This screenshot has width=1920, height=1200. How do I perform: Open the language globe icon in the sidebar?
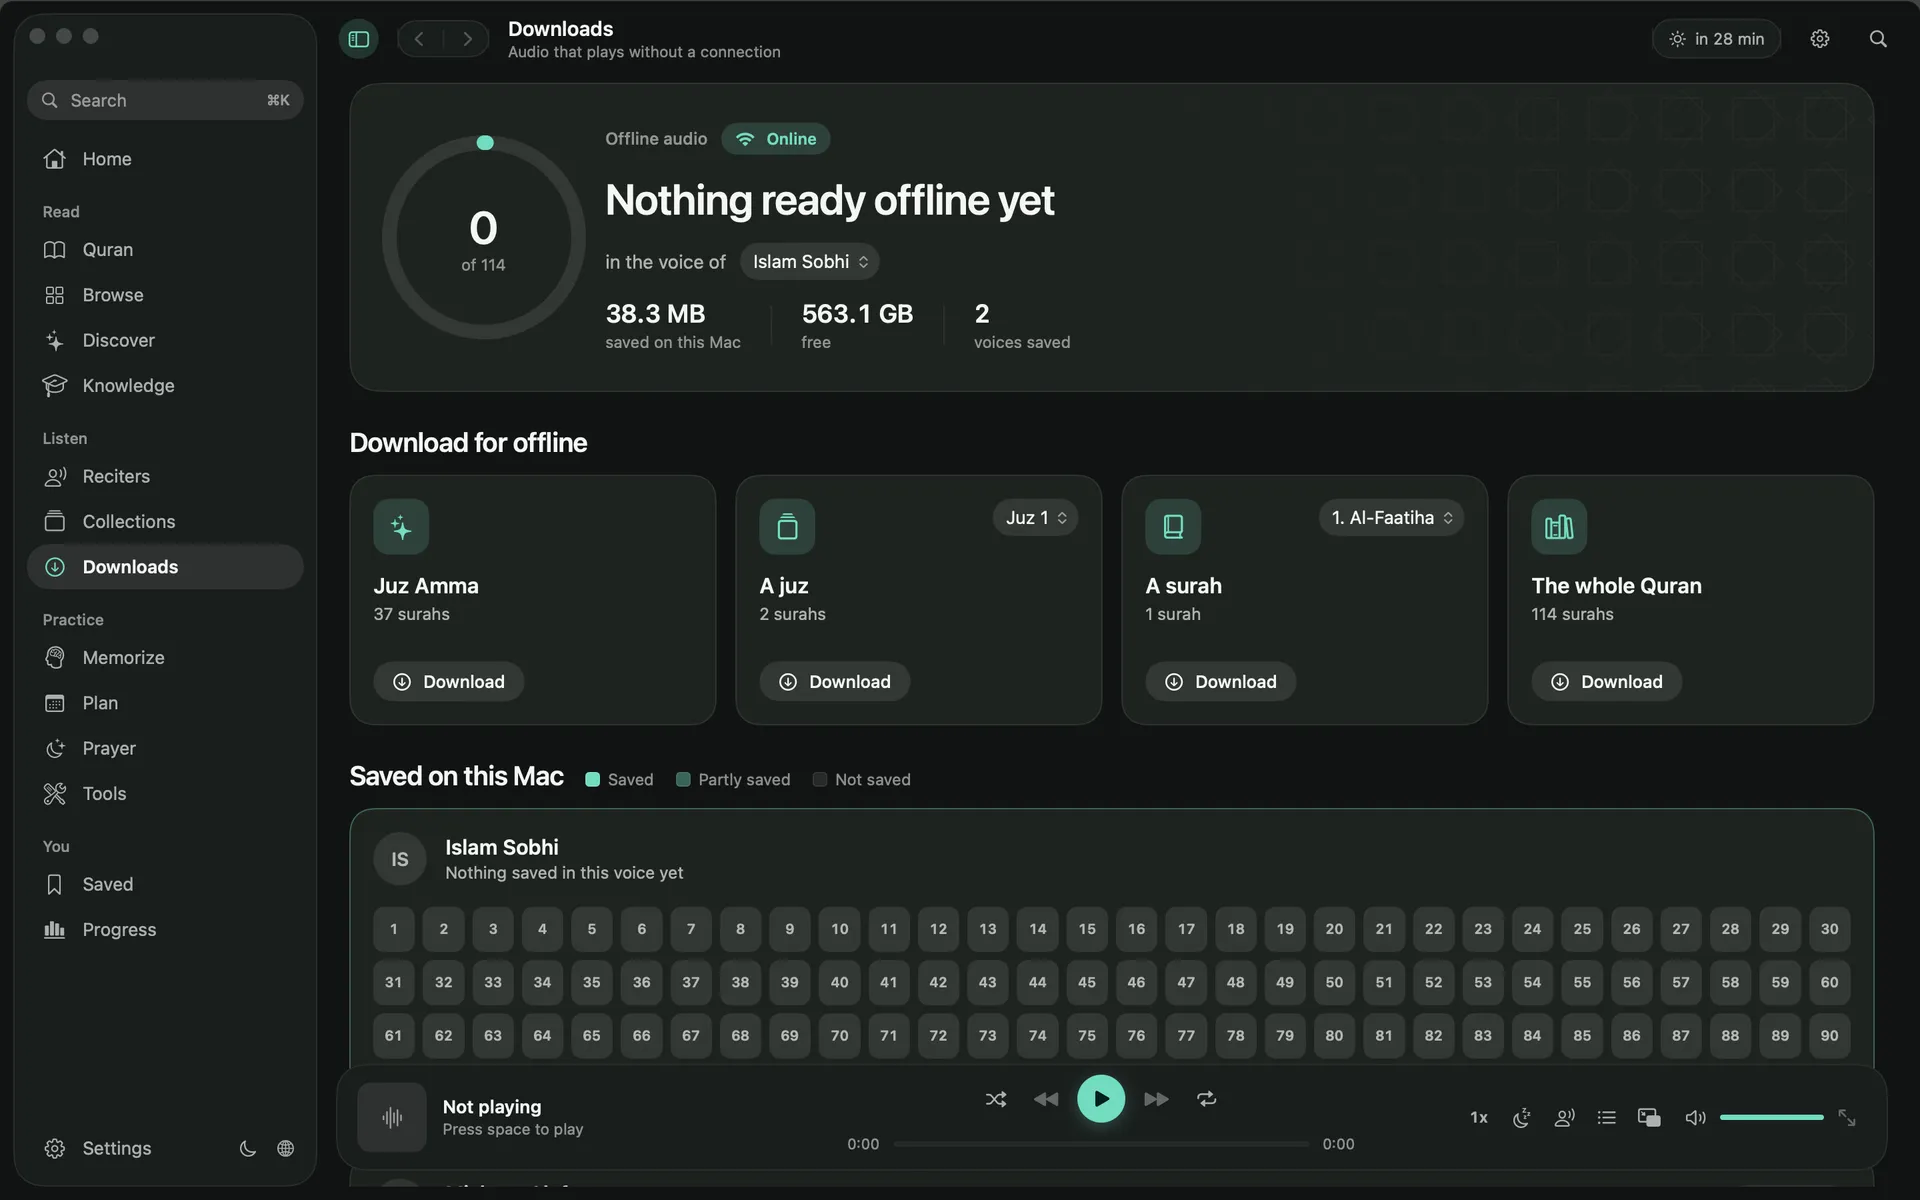click(285, 1148)
